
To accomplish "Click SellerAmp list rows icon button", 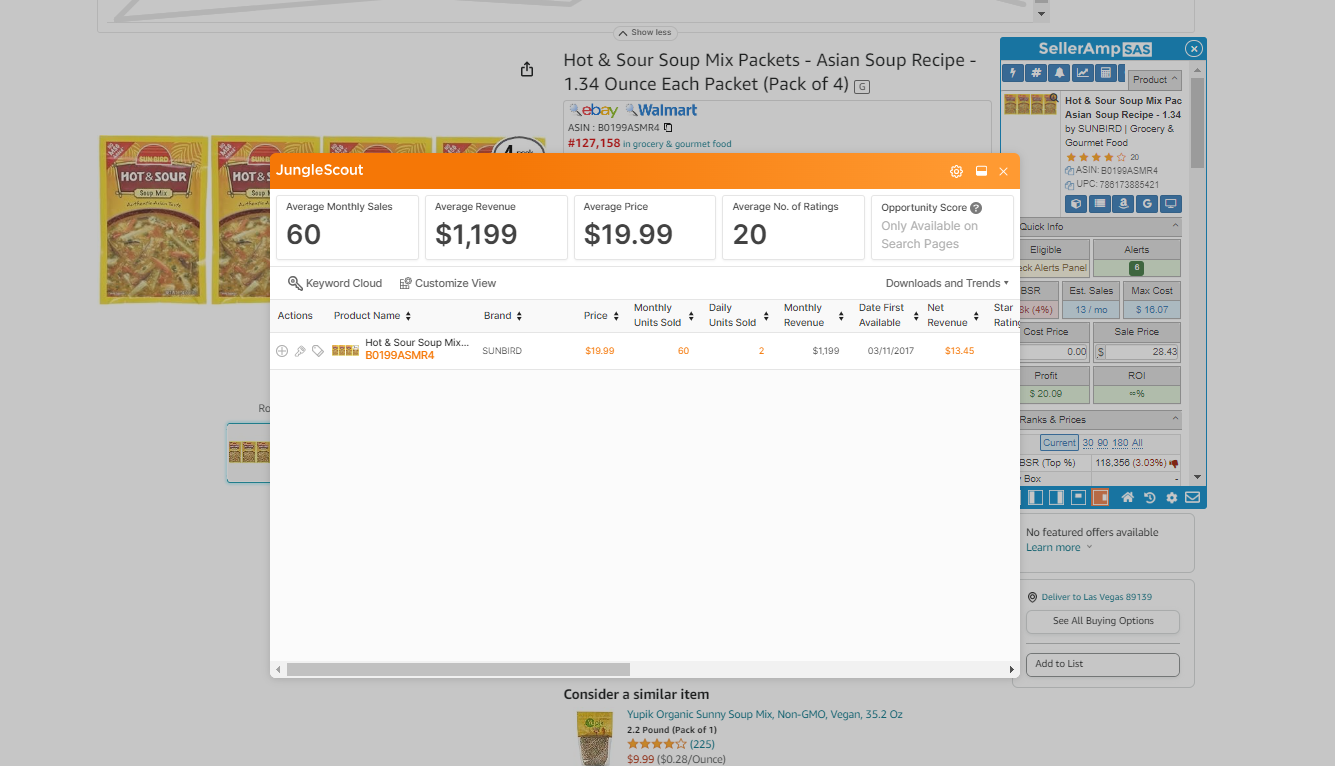I will [x=1100, y=204].
